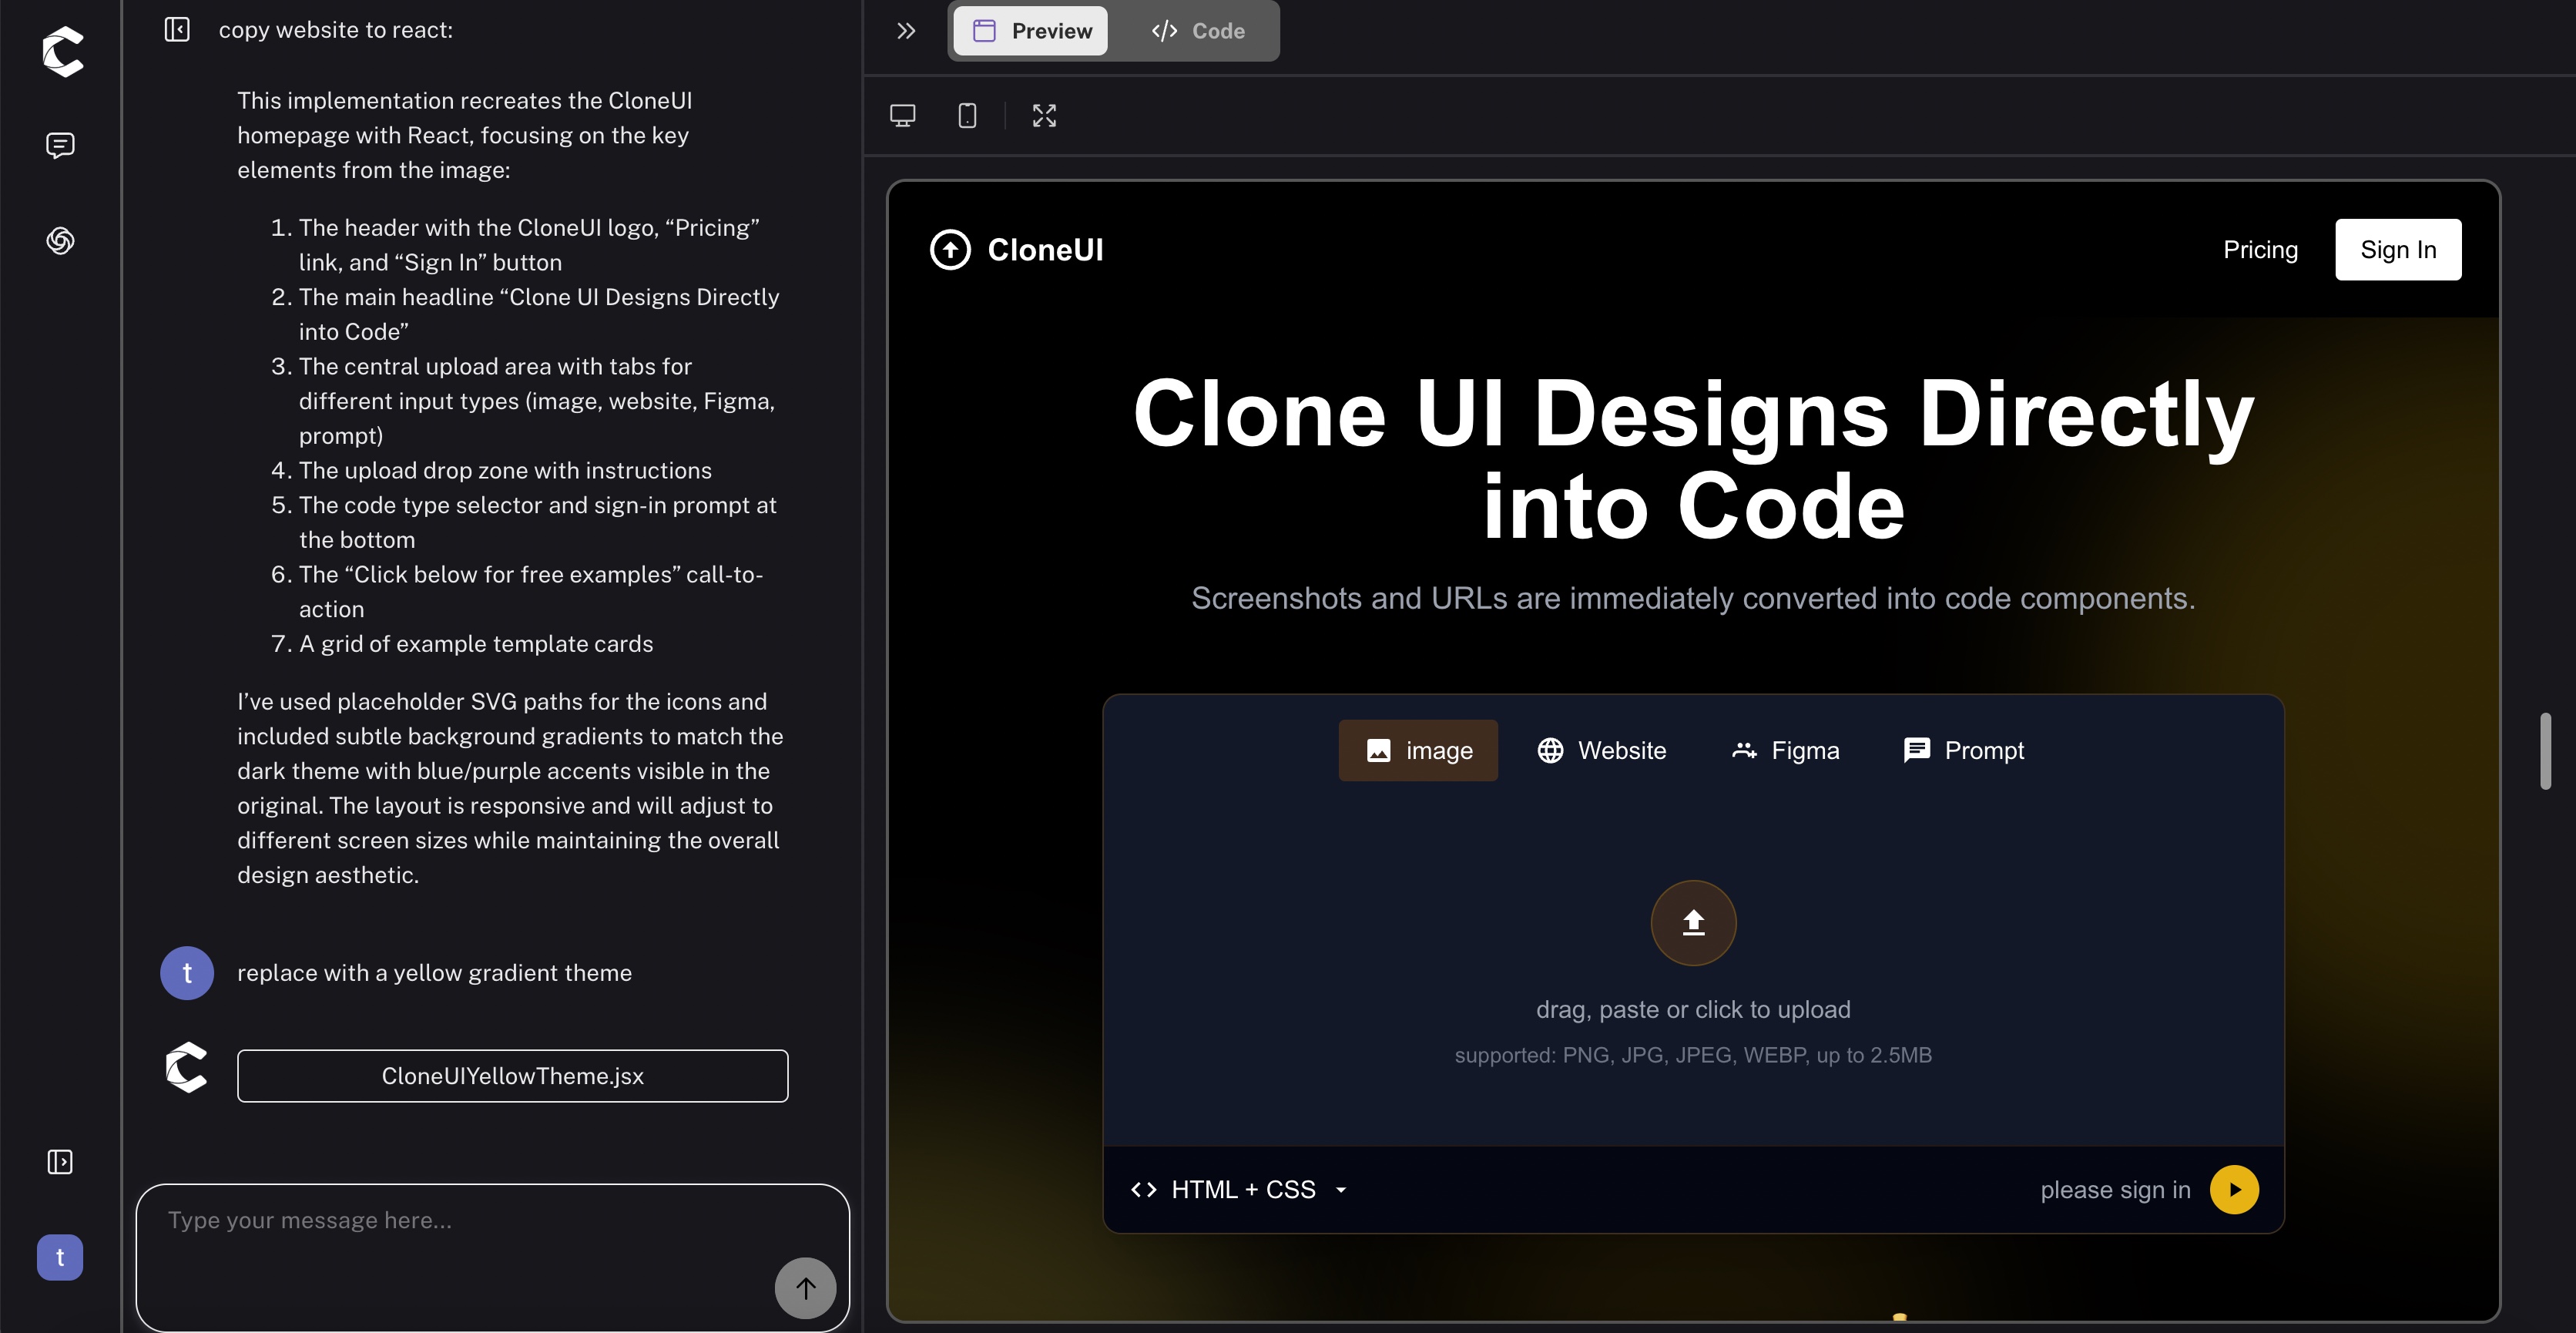Viewport: 2576px width, 1333px height.
Task: Click list item 'The upload drop zone with instructions'
Action: (x=505, y=470)
